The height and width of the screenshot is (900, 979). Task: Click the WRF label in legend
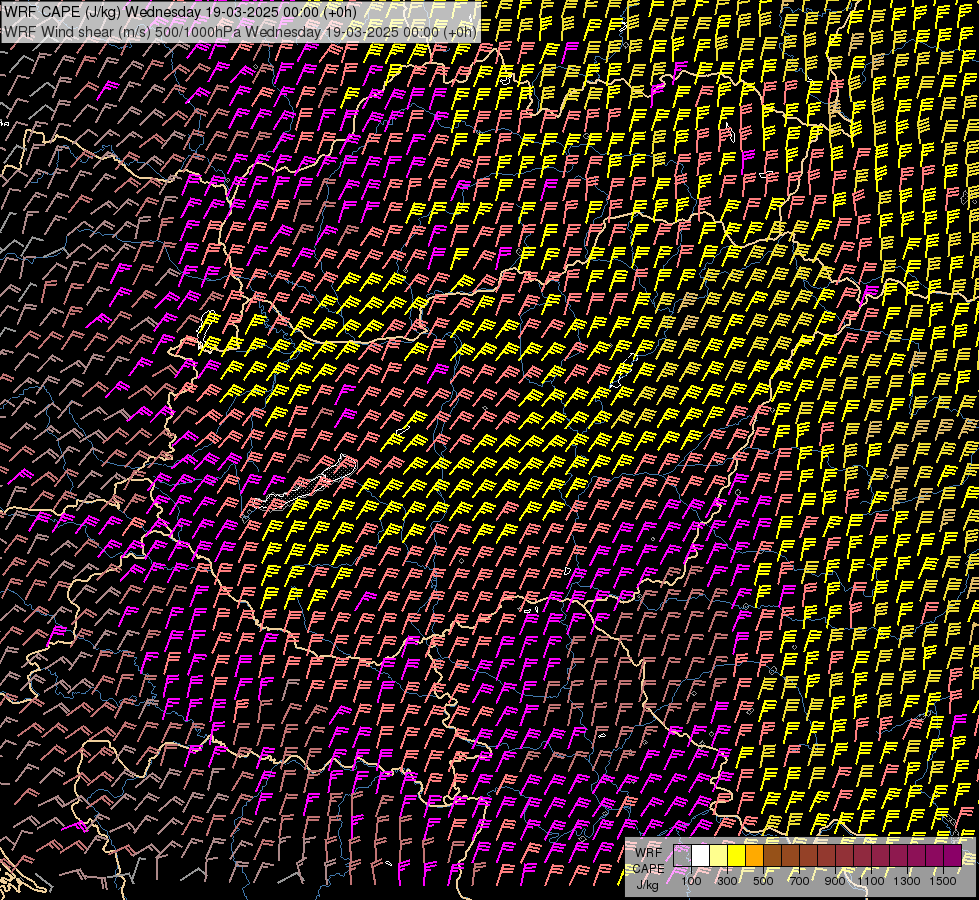pos(649,853)
